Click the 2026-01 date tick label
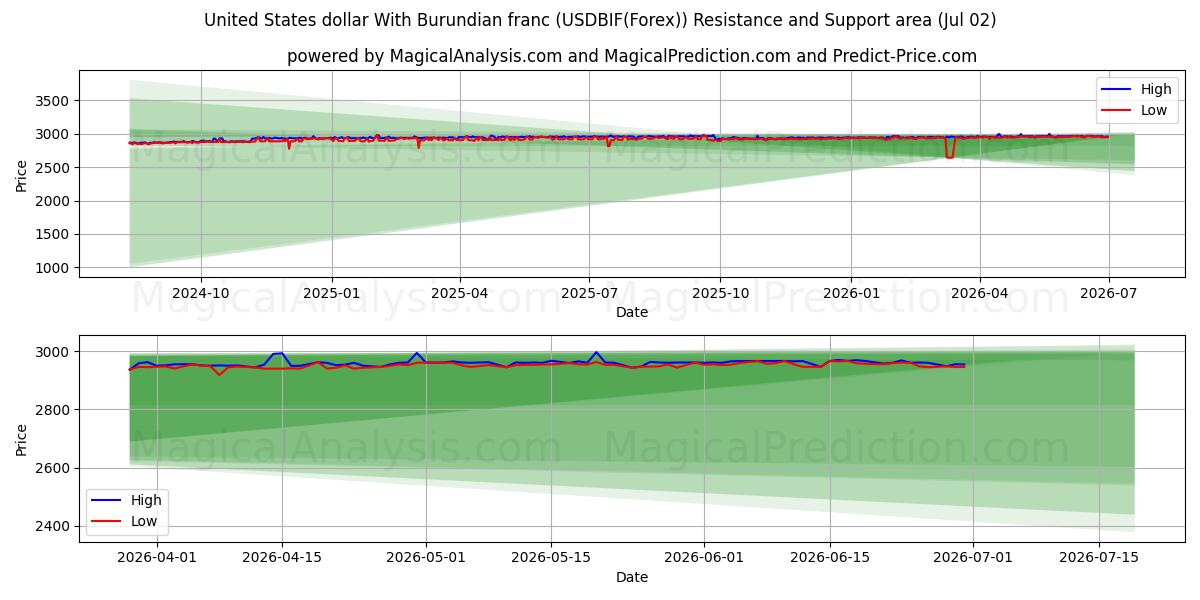Image resolution: width=1200 pixels, height=600 pixels. coord(850,292)
